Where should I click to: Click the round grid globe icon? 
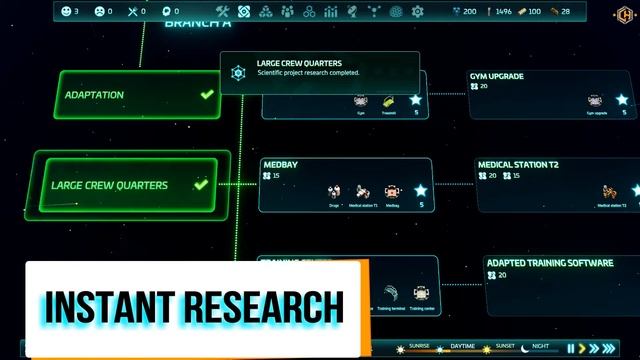[396, 12]
